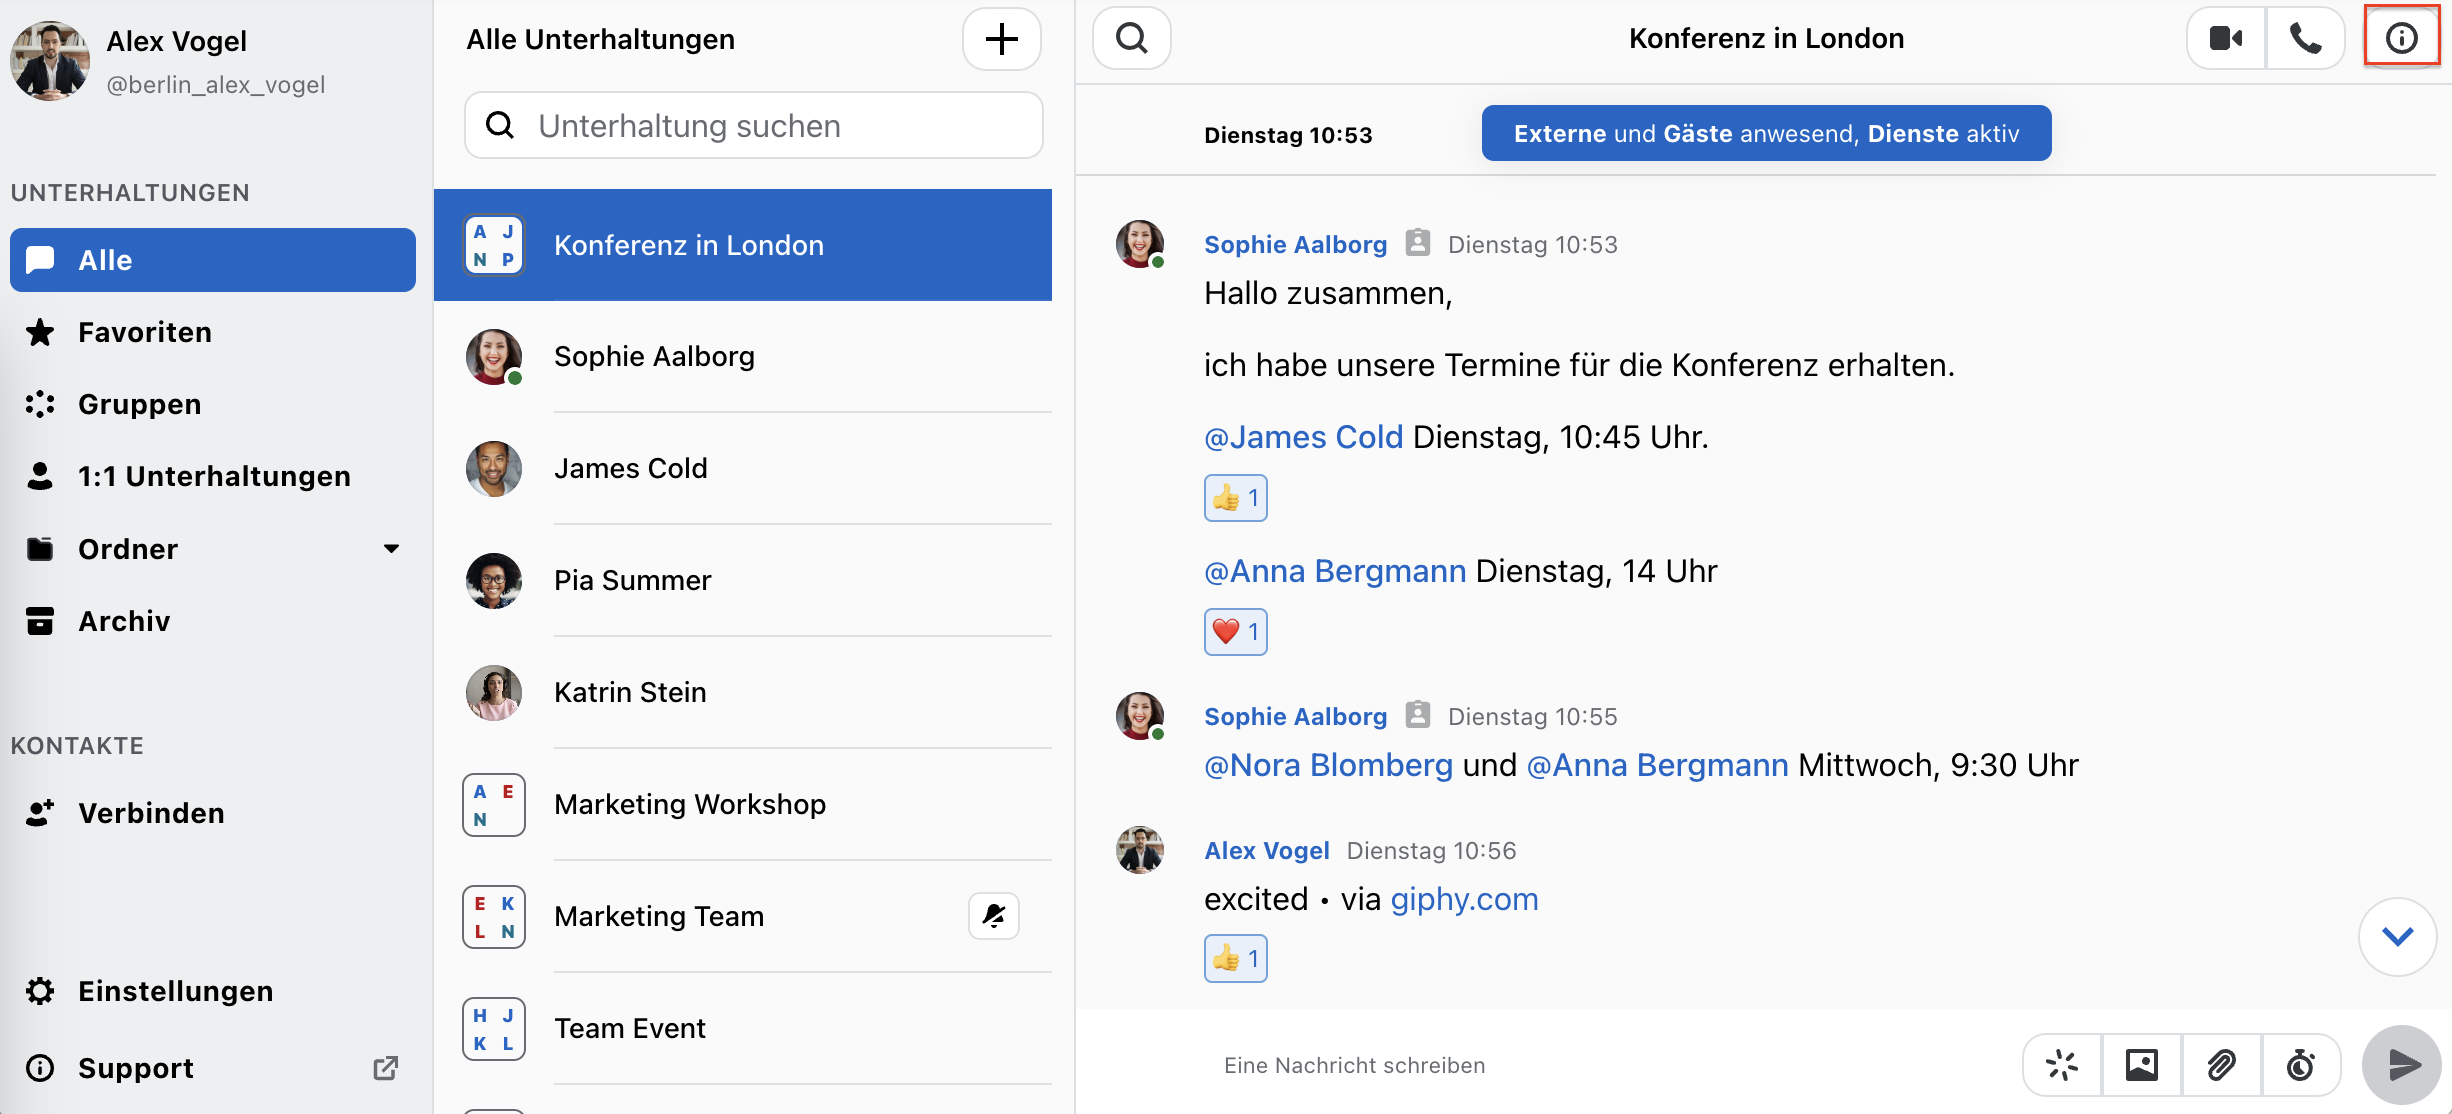This screenshot has width=2452, height=1114.
Task: Click the Unterhaltung suchen search field
Action: point(754,126)
